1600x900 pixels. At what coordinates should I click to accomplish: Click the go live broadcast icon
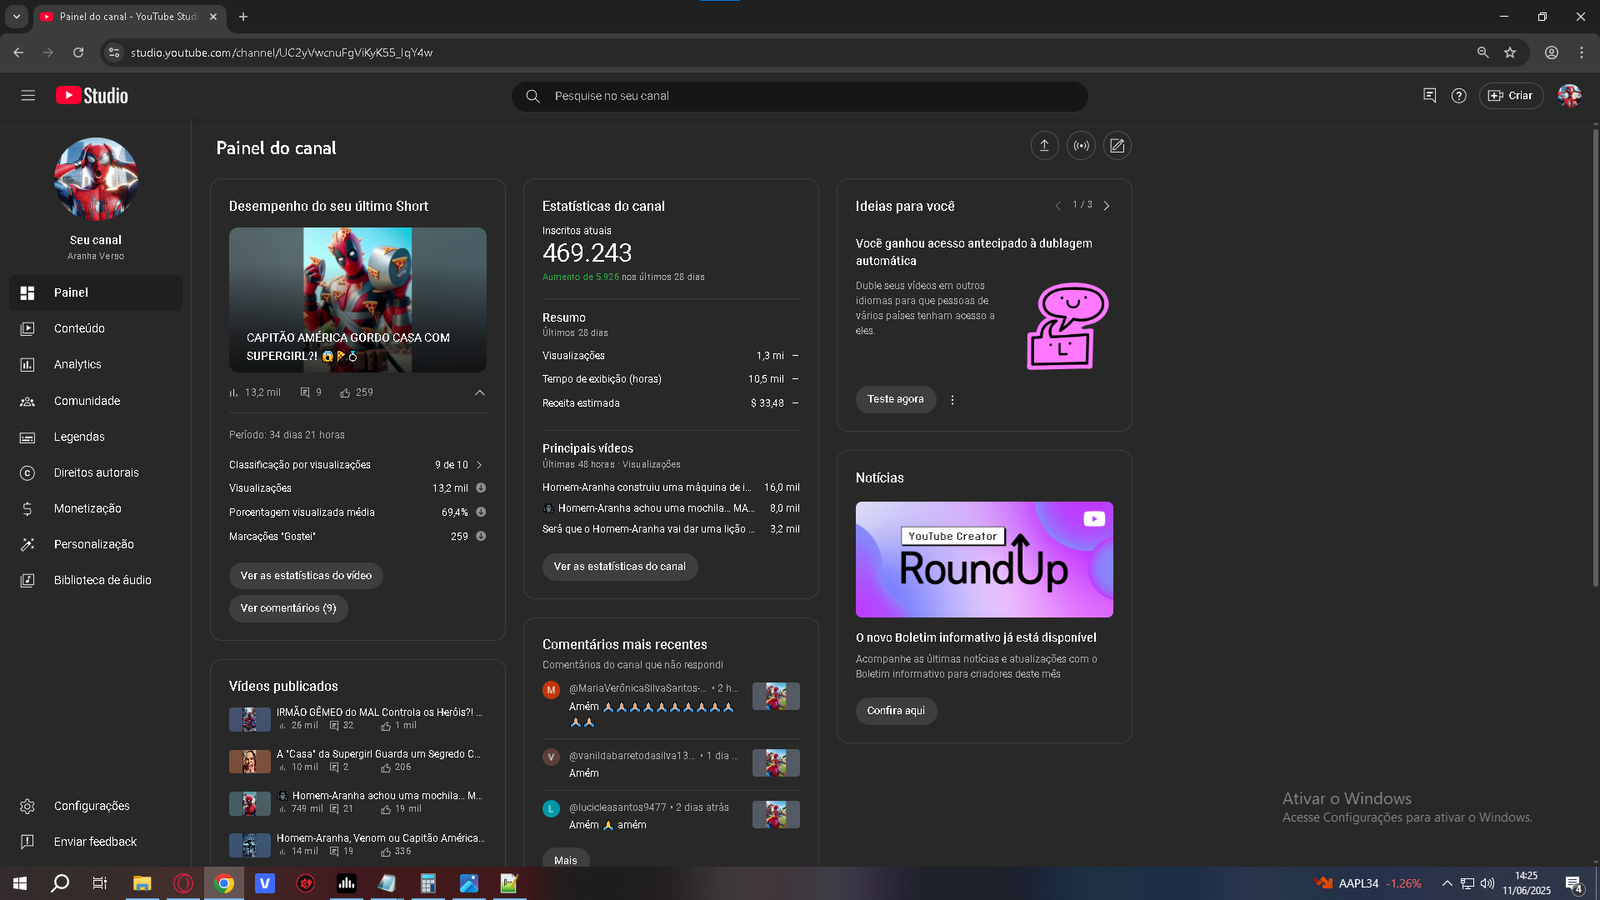click(1081, 146)
